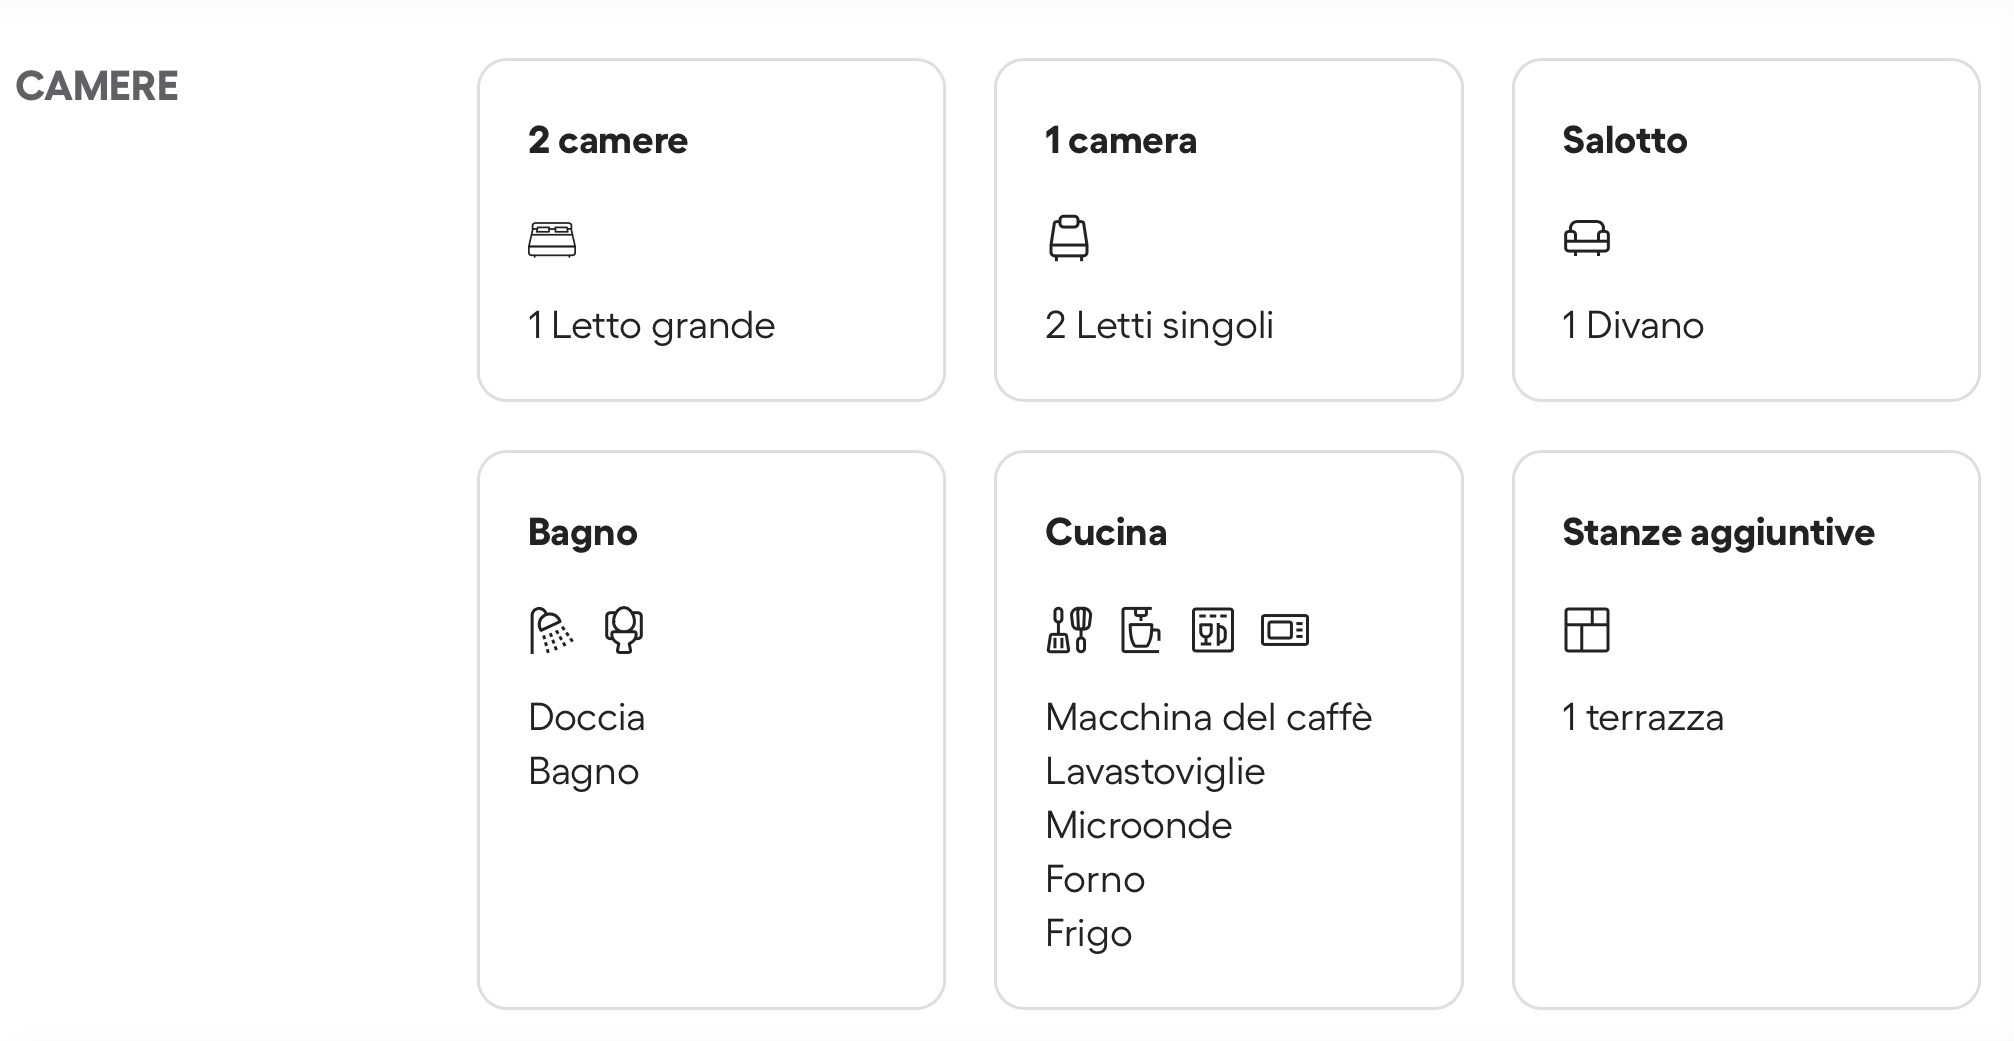
Task: Click the shower icon in Bagno card
Action: pos(551,631)
